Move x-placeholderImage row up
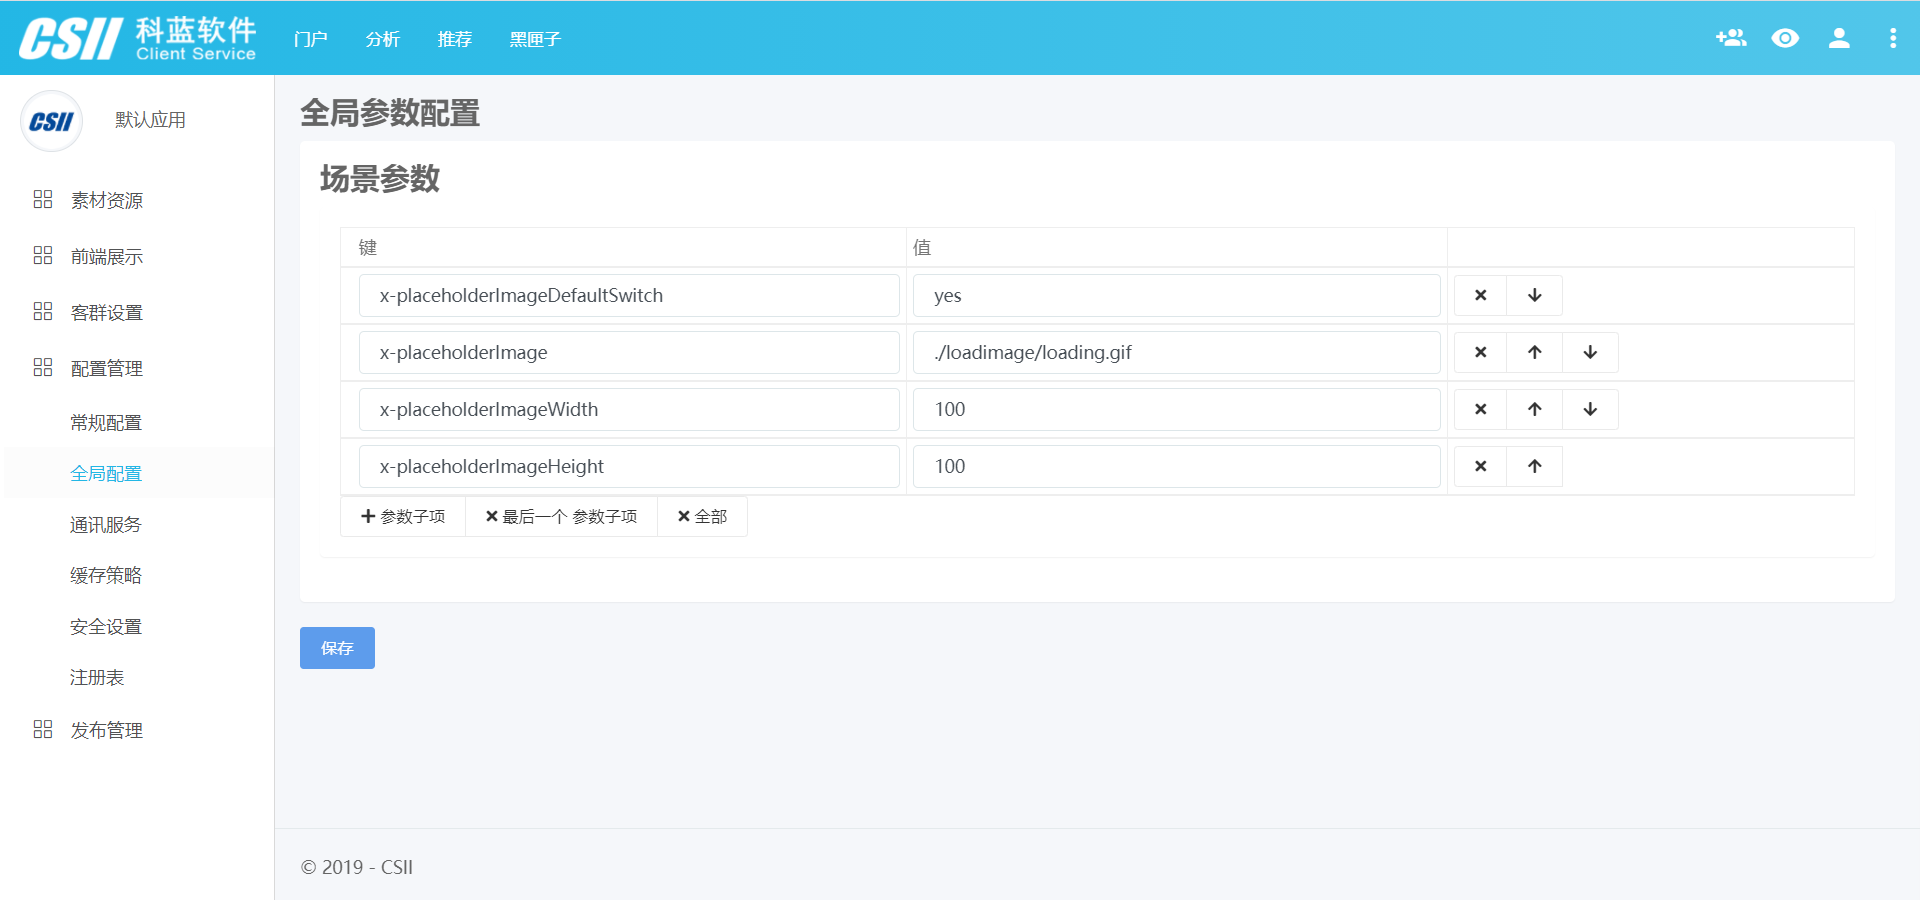The image size is (1920, 900). pos(1535,352)
